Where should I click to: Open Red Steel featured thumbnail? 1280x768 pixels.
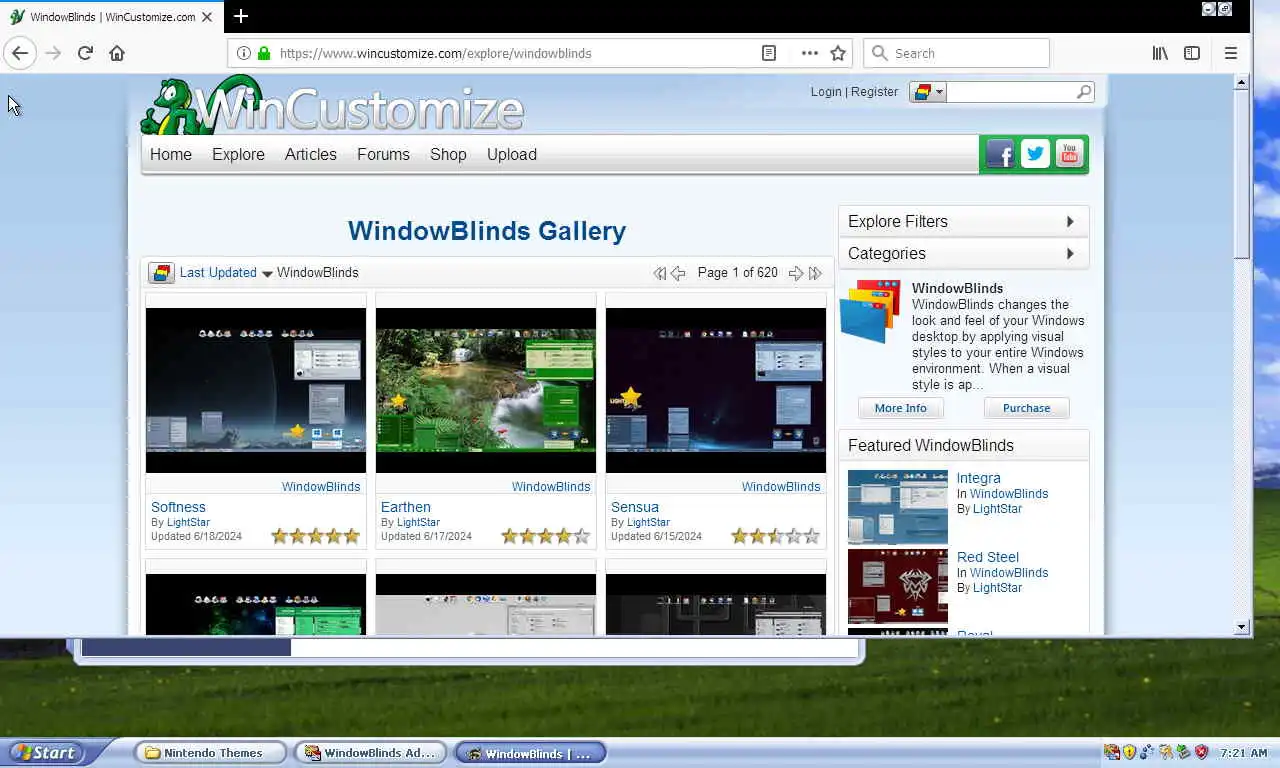point(898,586)
